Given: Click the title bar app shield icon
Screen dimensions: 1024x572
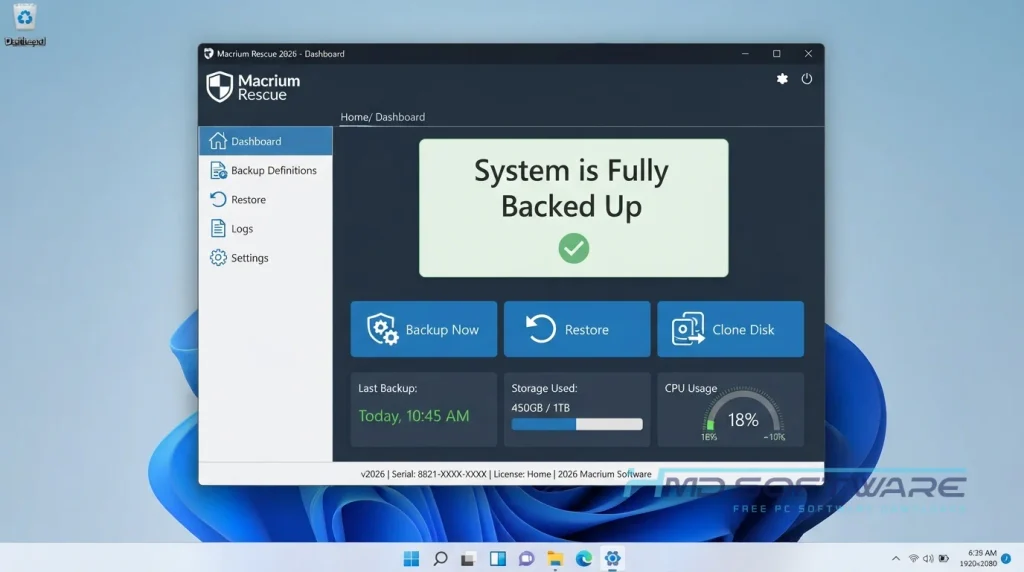Looking at the screenshot, I should point(208,54).
